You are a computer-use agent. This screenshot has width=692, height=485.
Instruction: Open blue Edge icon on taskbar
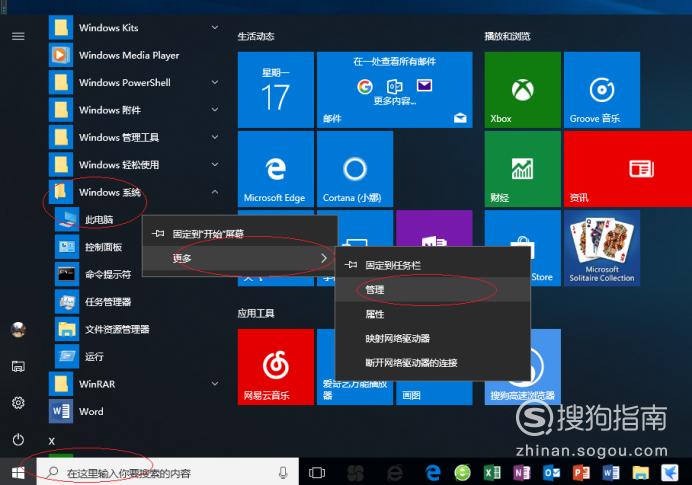click(433, 473)
